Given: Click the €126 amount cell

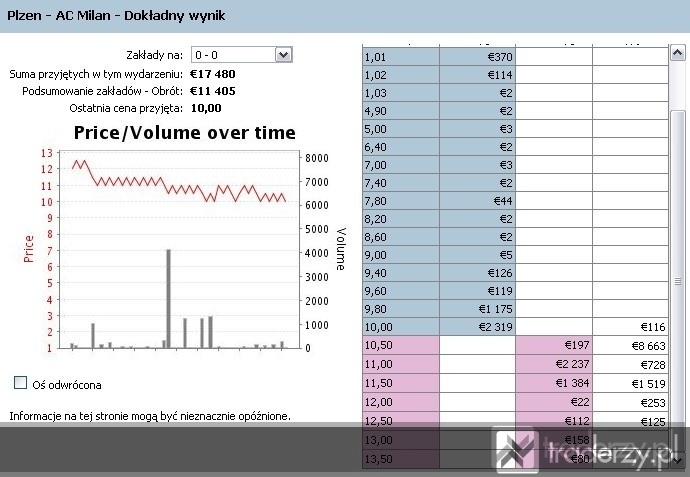Looking at the screenshot, I should click(x=477, y=273).
